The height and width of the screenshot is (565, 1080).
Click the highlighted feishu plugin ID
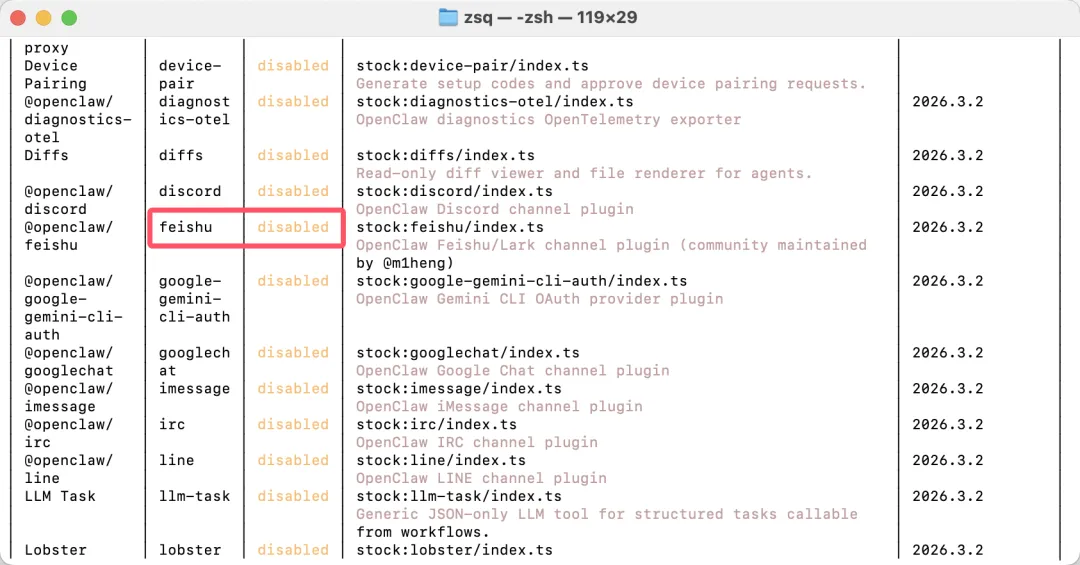coord(186,227)
